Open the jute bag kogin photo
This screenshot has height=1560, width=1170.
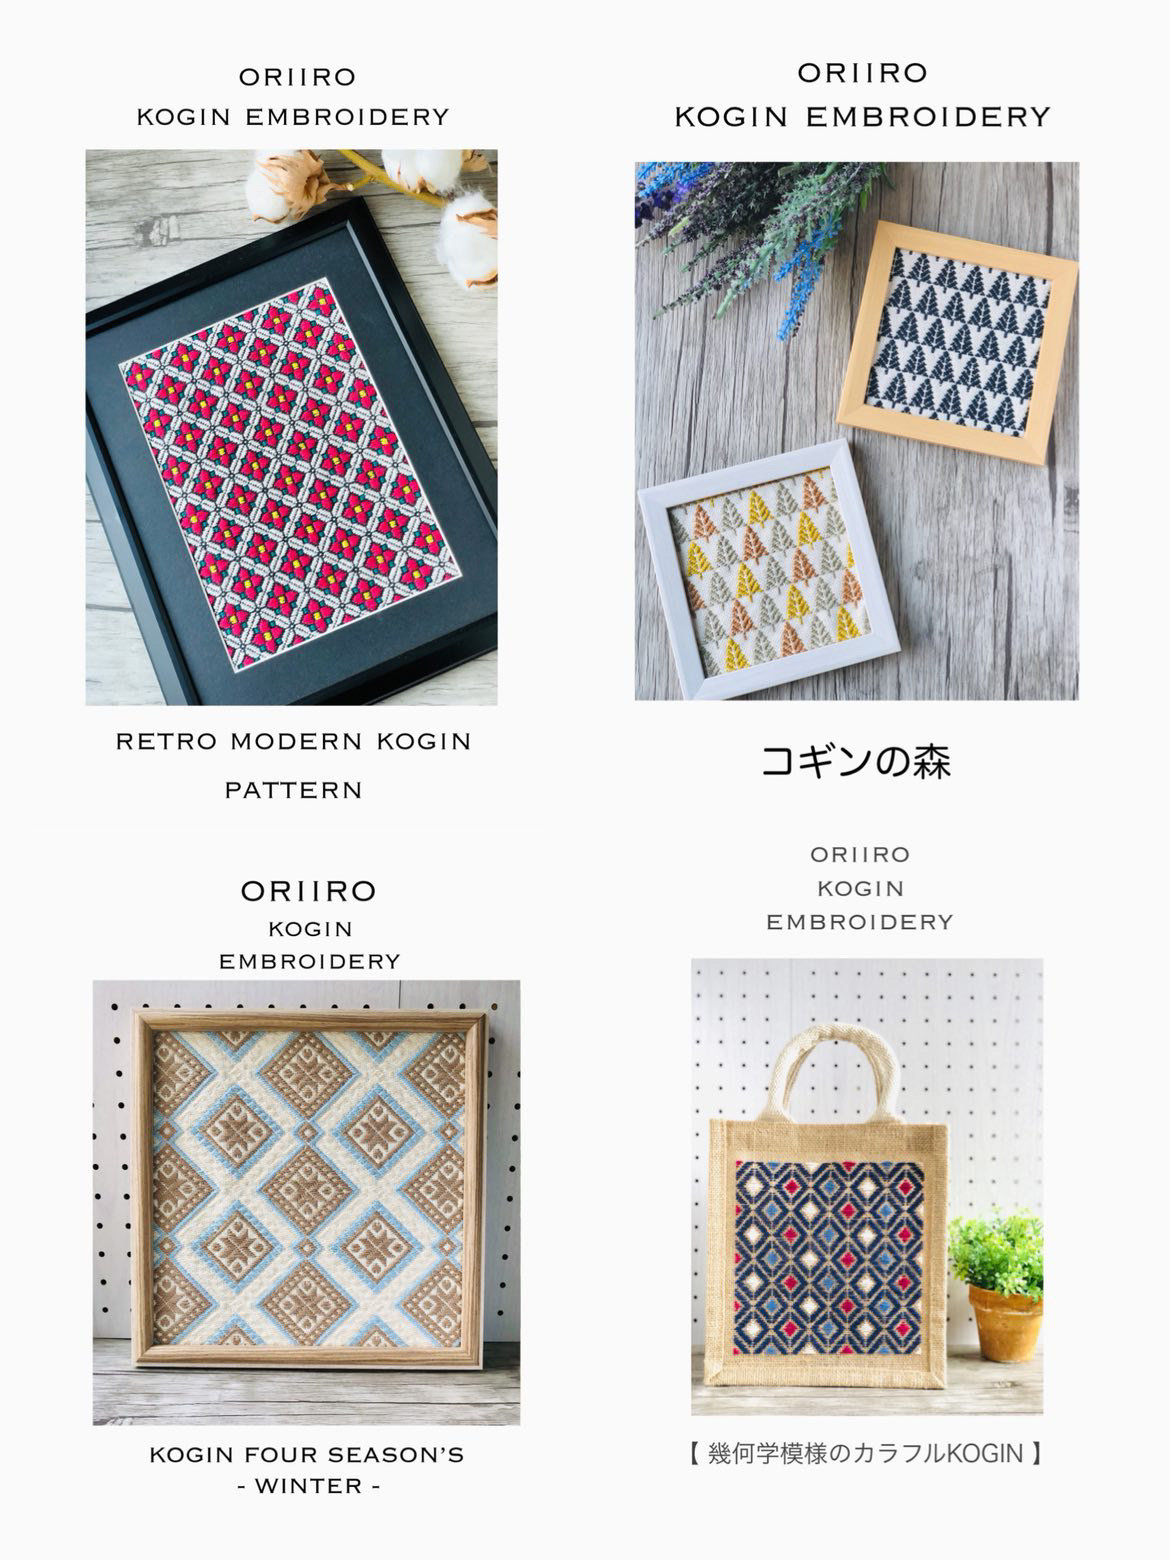click(x=867, y=1186)
